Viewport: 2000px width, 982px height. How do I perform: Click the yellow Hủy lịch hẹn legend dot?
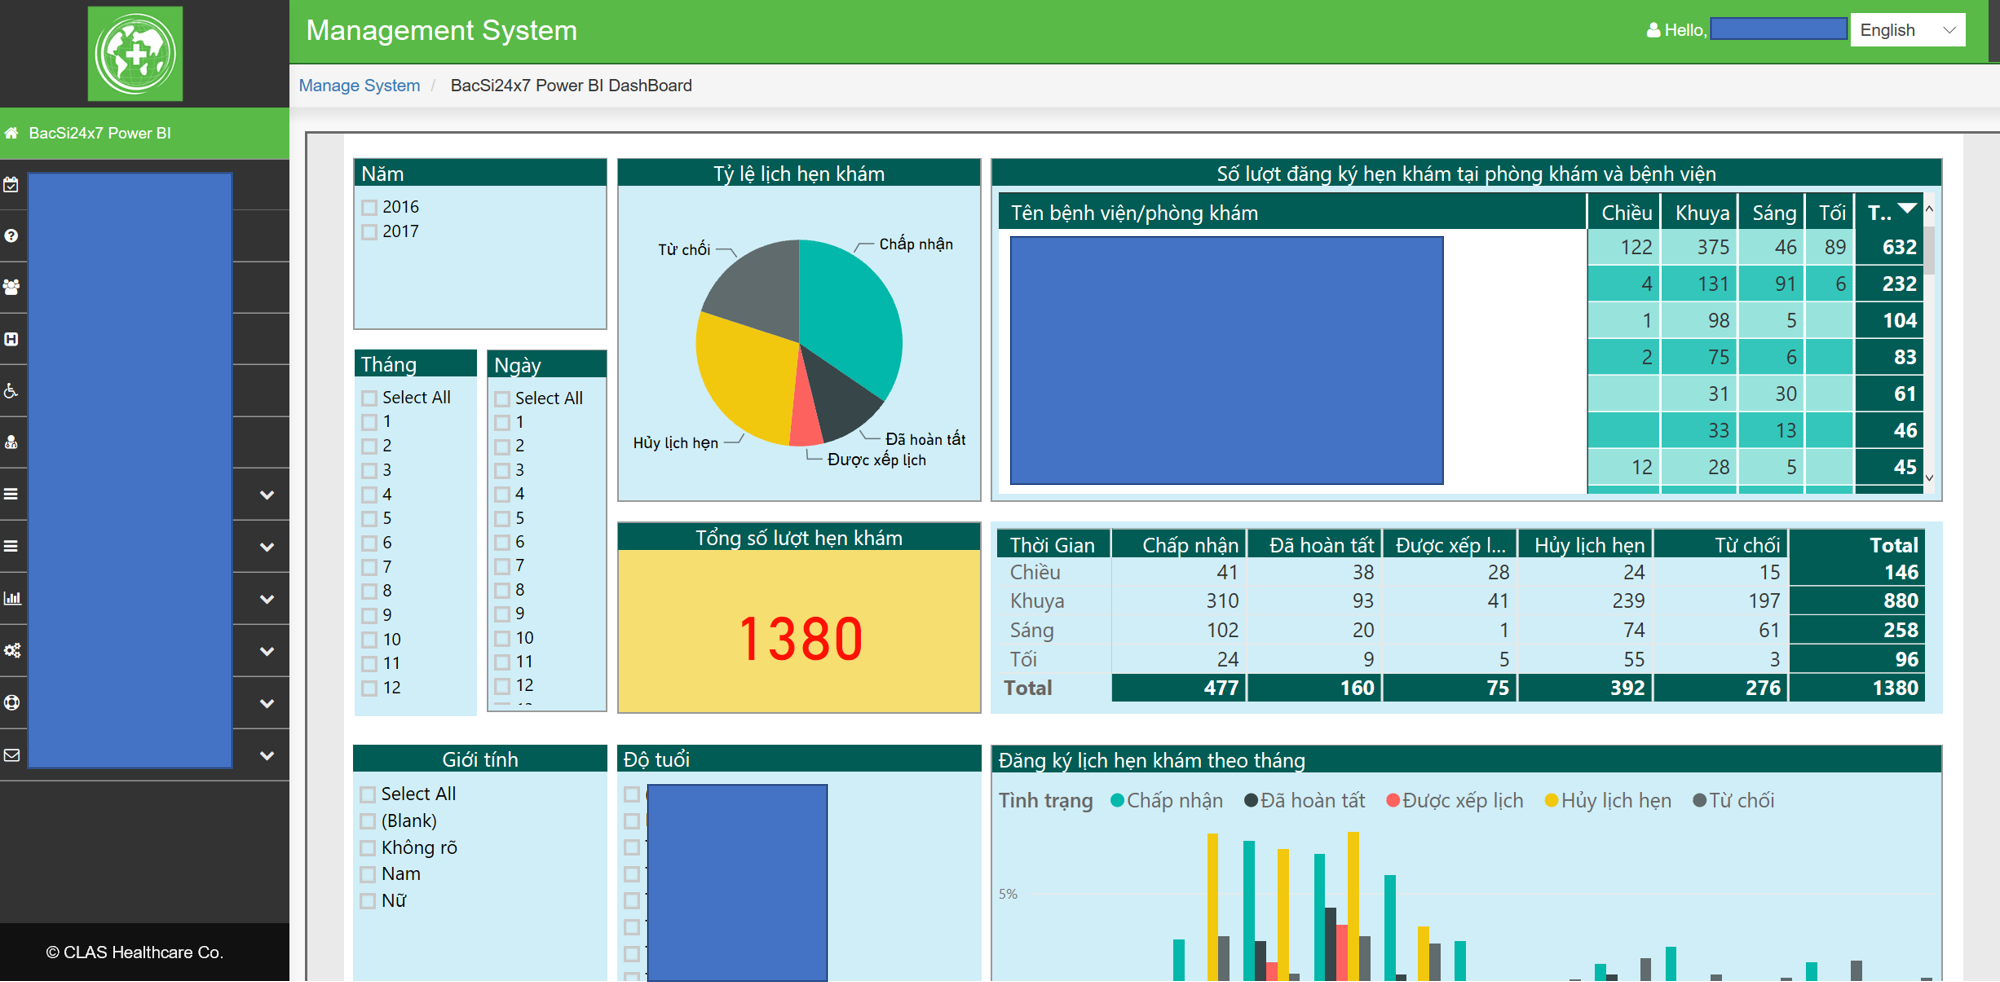(1552, 800)
